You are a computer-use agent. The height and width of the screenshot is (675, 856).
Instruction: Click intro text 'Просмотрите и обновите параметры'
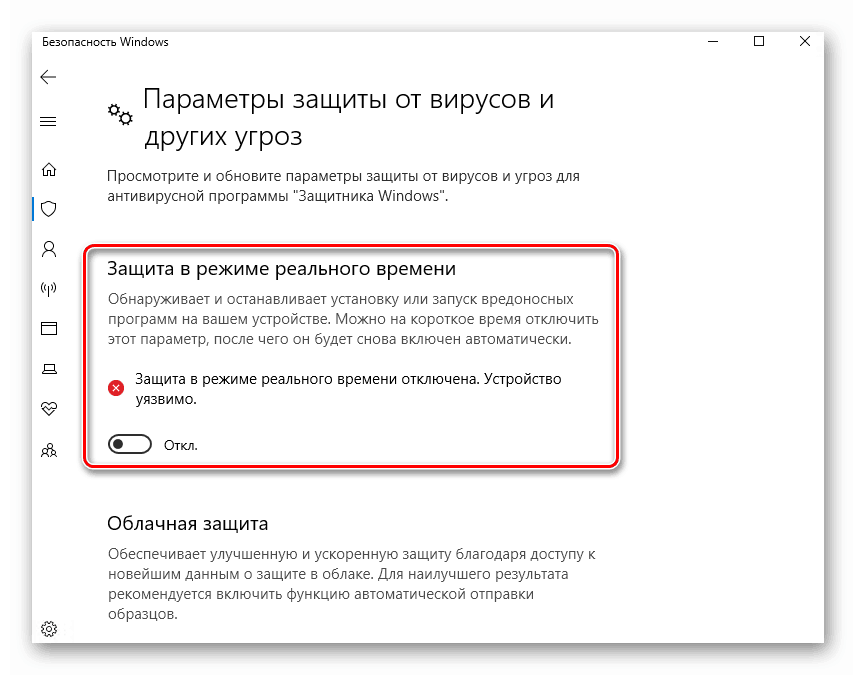pos(343,186)
